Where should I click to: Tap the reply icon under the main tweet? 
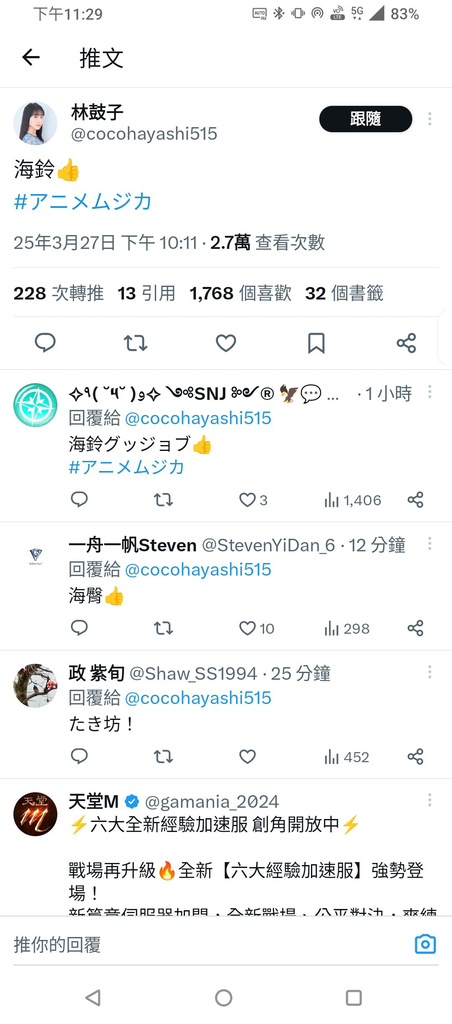tap(45, 342)
